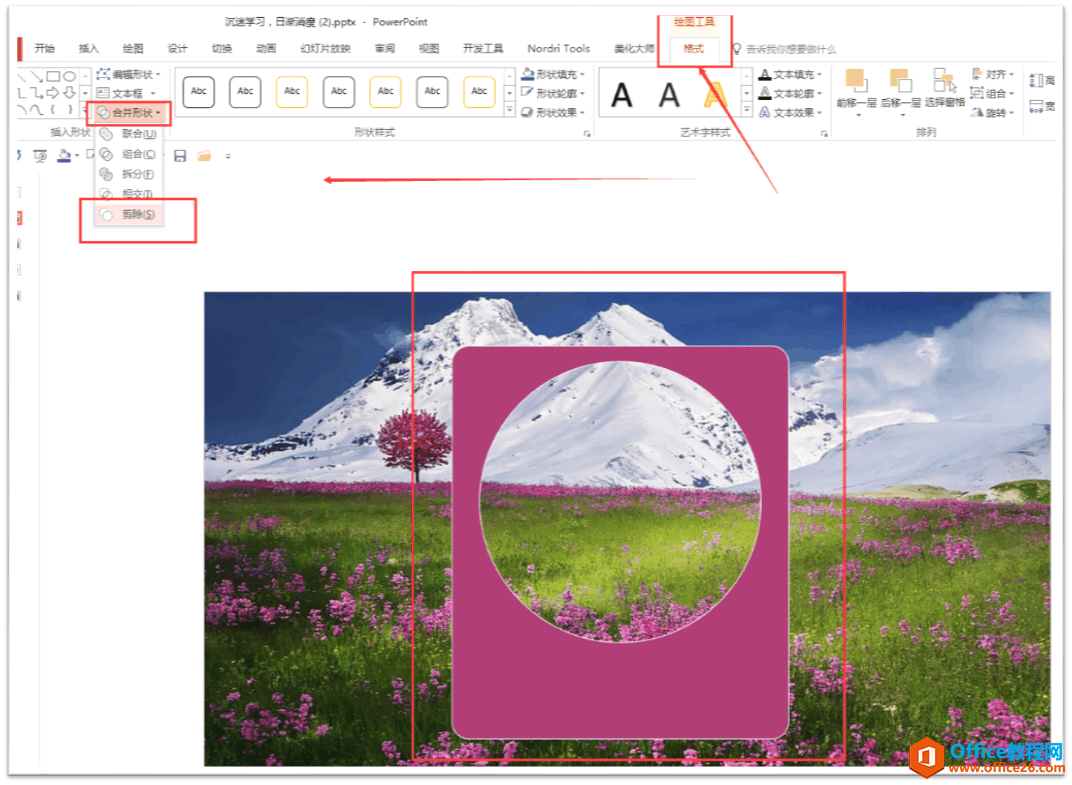The height and width of the screenshot is (785, 1072).
Task: Start slideshow from beginning icon in quick access bar
Action: pyautogui.click(x=40, y=156)
